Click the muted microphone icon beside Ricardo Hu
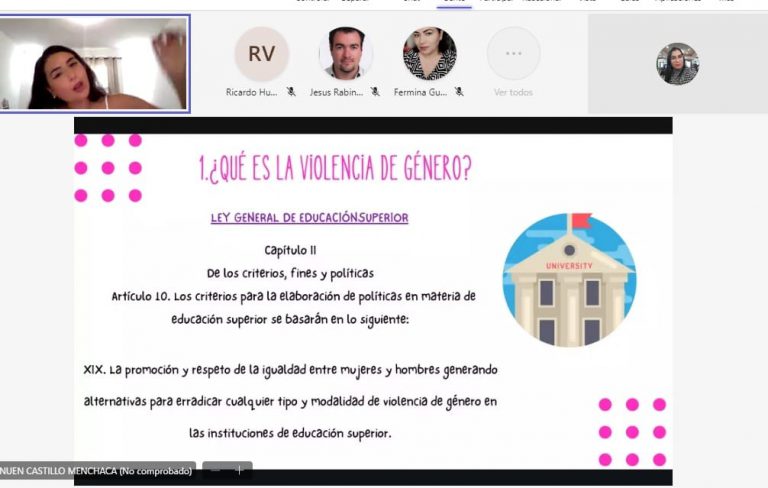Image resolution: width=768 pixels, height=488 pixels. tap(291, 92)
